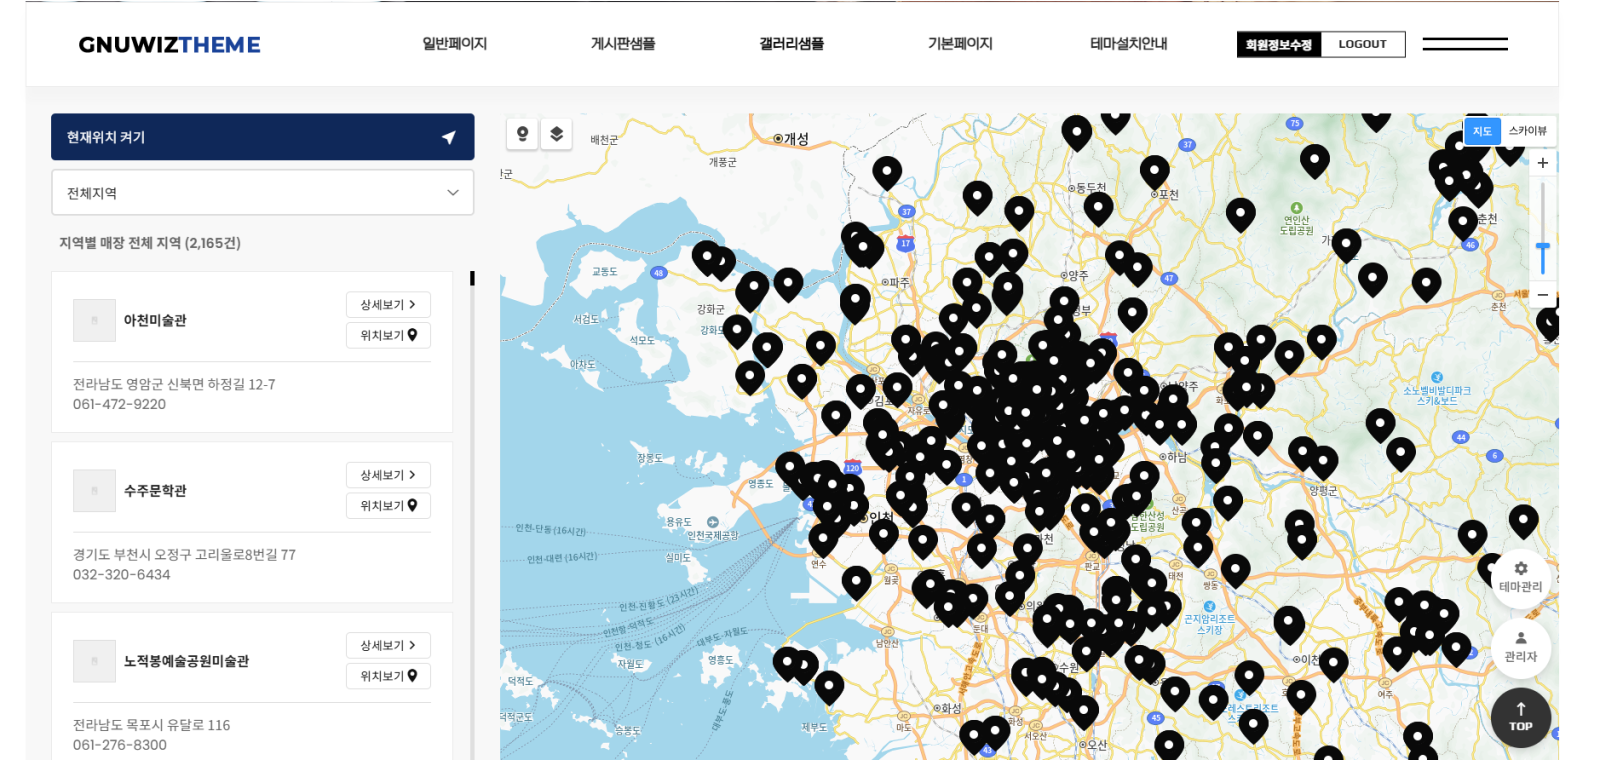Open the hamburger menu in the header
Viewport: 1600px width, 760px height.
[x=1465, y=44]
